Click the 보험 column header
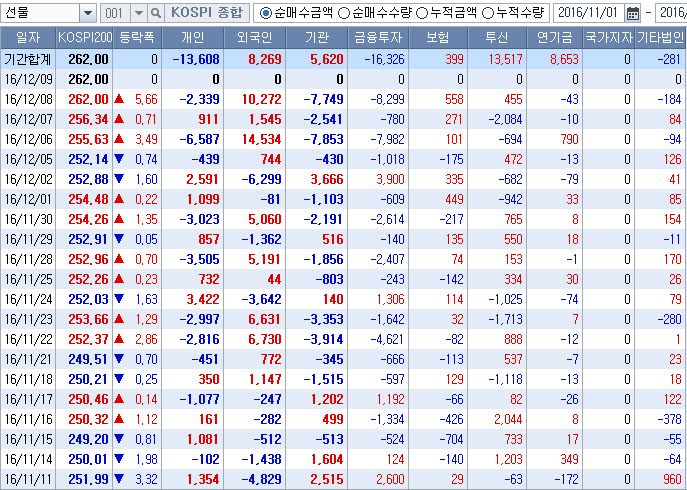The image size is (687, 490). [438, 38]
